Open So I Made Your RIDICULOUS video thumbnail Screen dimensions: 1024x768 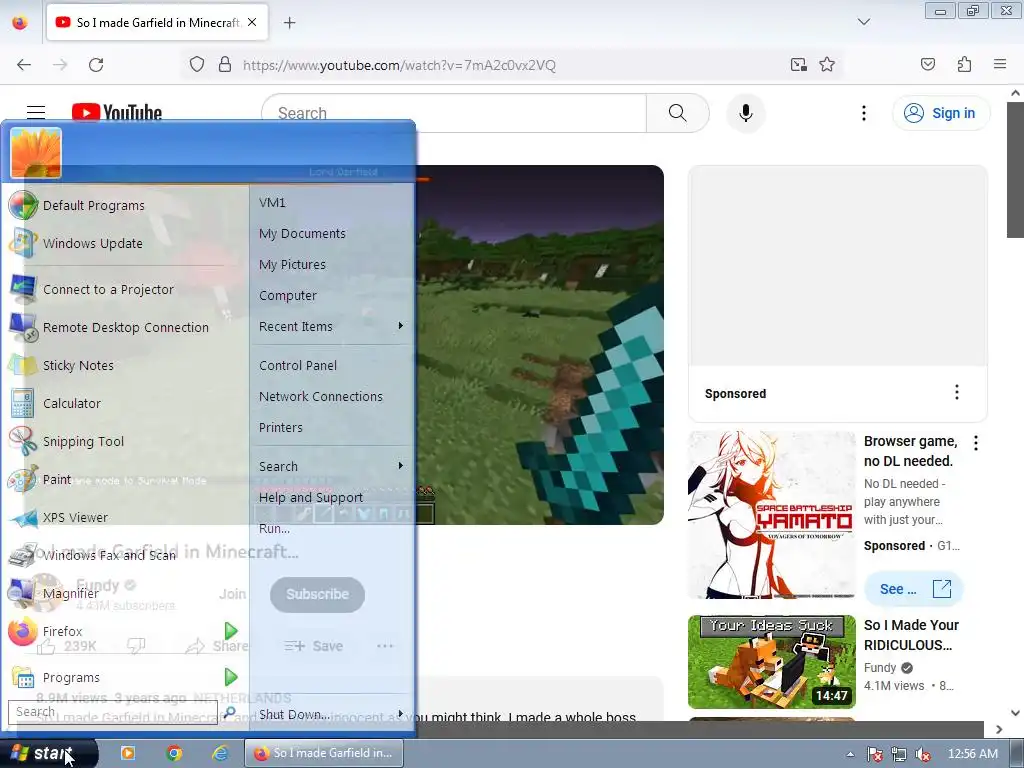point(771,662)
